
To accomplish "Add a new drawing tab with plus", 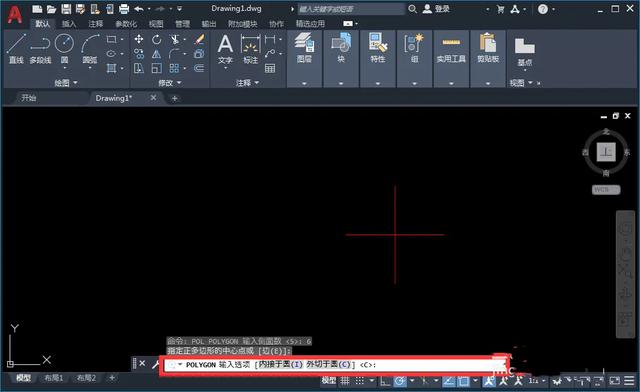I will pos(174,98).
